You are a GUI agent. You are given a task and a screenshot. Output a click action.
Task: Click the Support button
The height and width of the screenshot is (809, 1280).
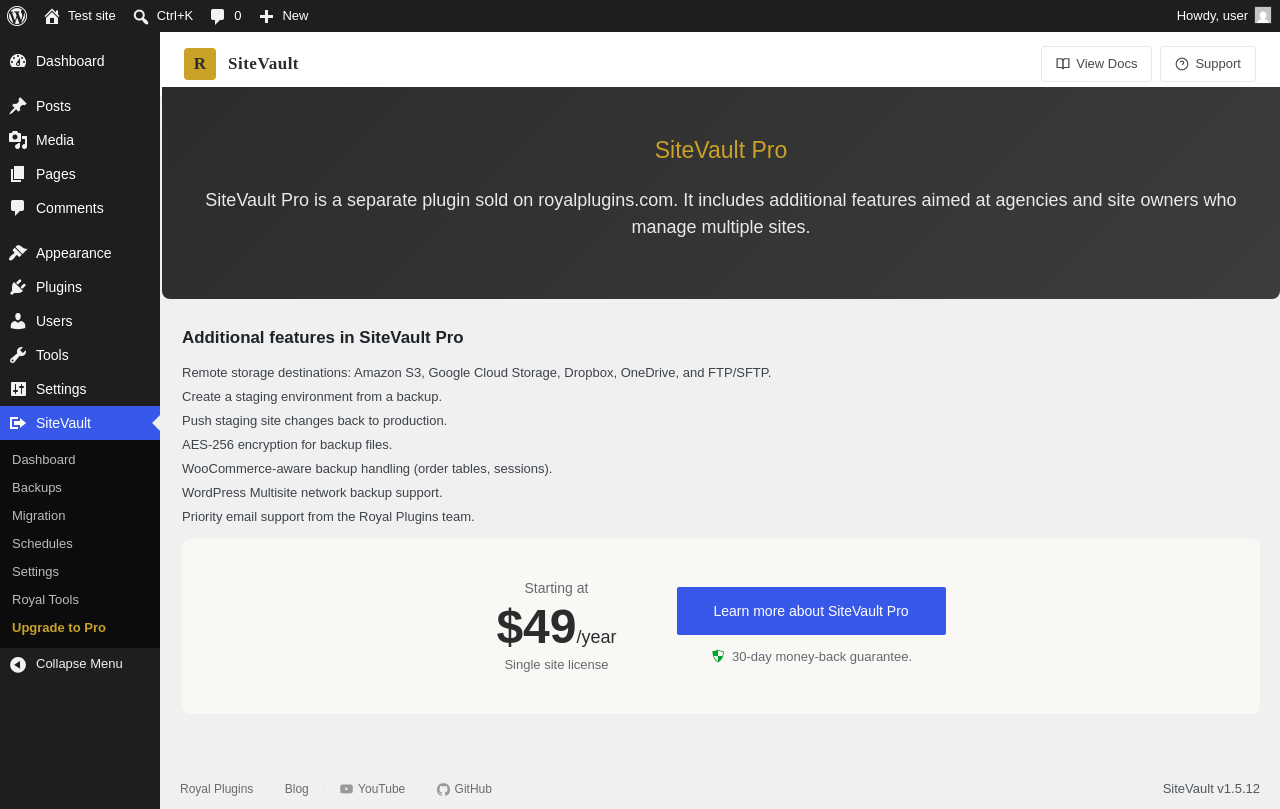pos(1208,64)
